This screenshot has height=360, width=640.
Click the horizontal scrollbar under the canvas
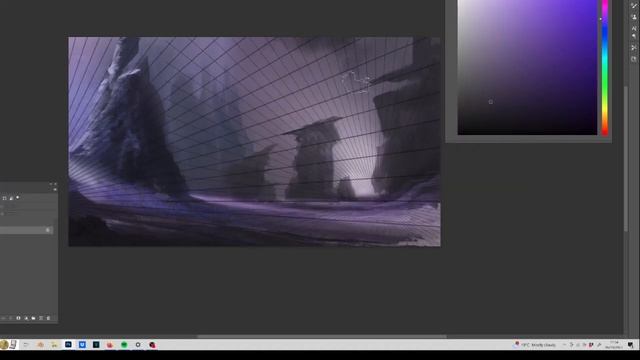pos(322,337)
